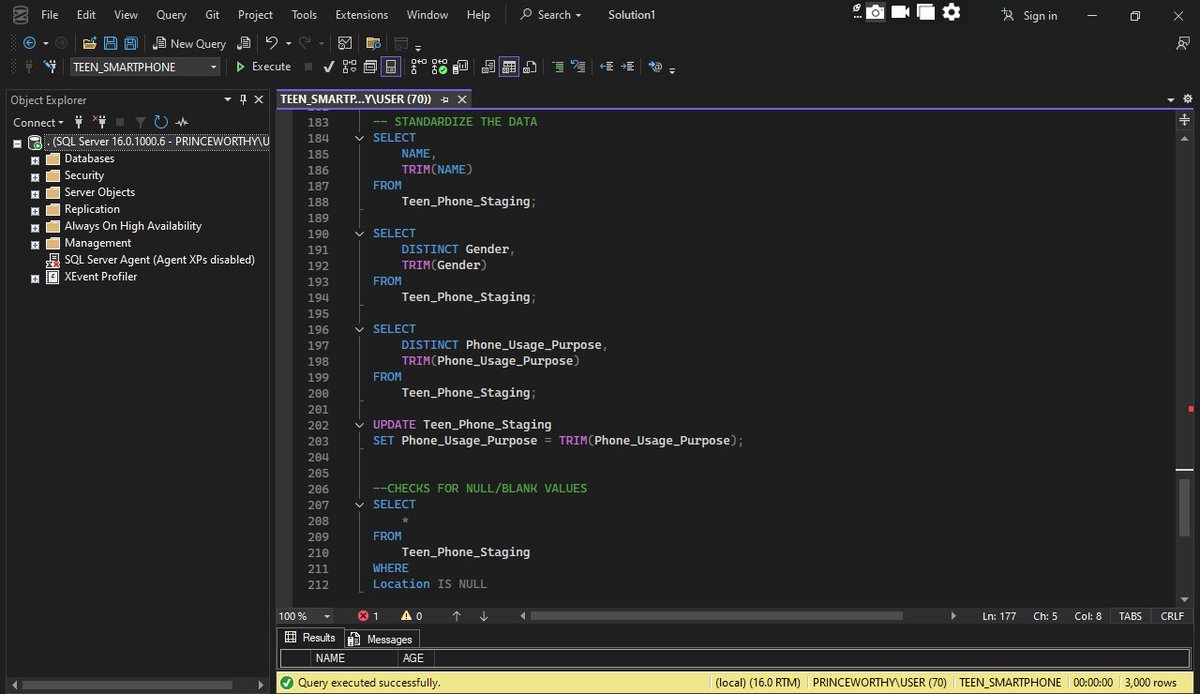Display the estimated execution plan
The height and width of the screenshot is (694, 1200).
click(x=349, y=67)
